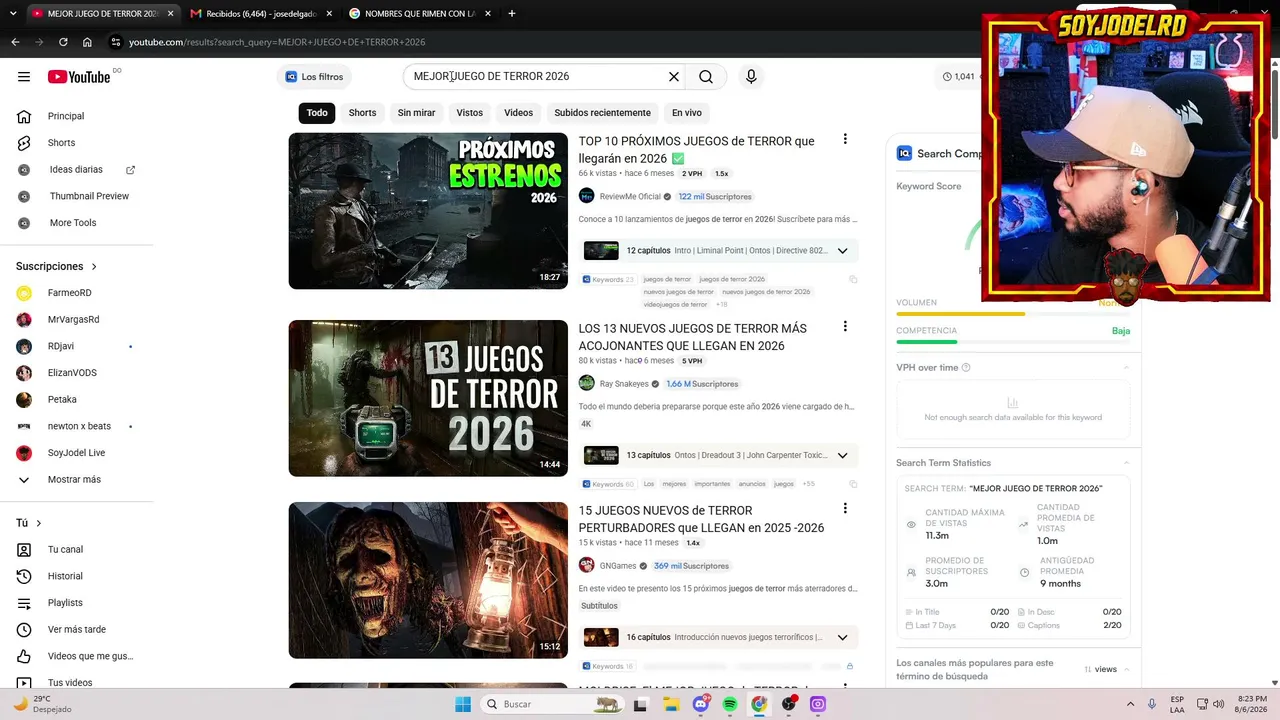The height and width of the screenshot is (720, 1280).
Task: Open LOS 13 NUEVOS JUEGOS video title
Action: 693,337
